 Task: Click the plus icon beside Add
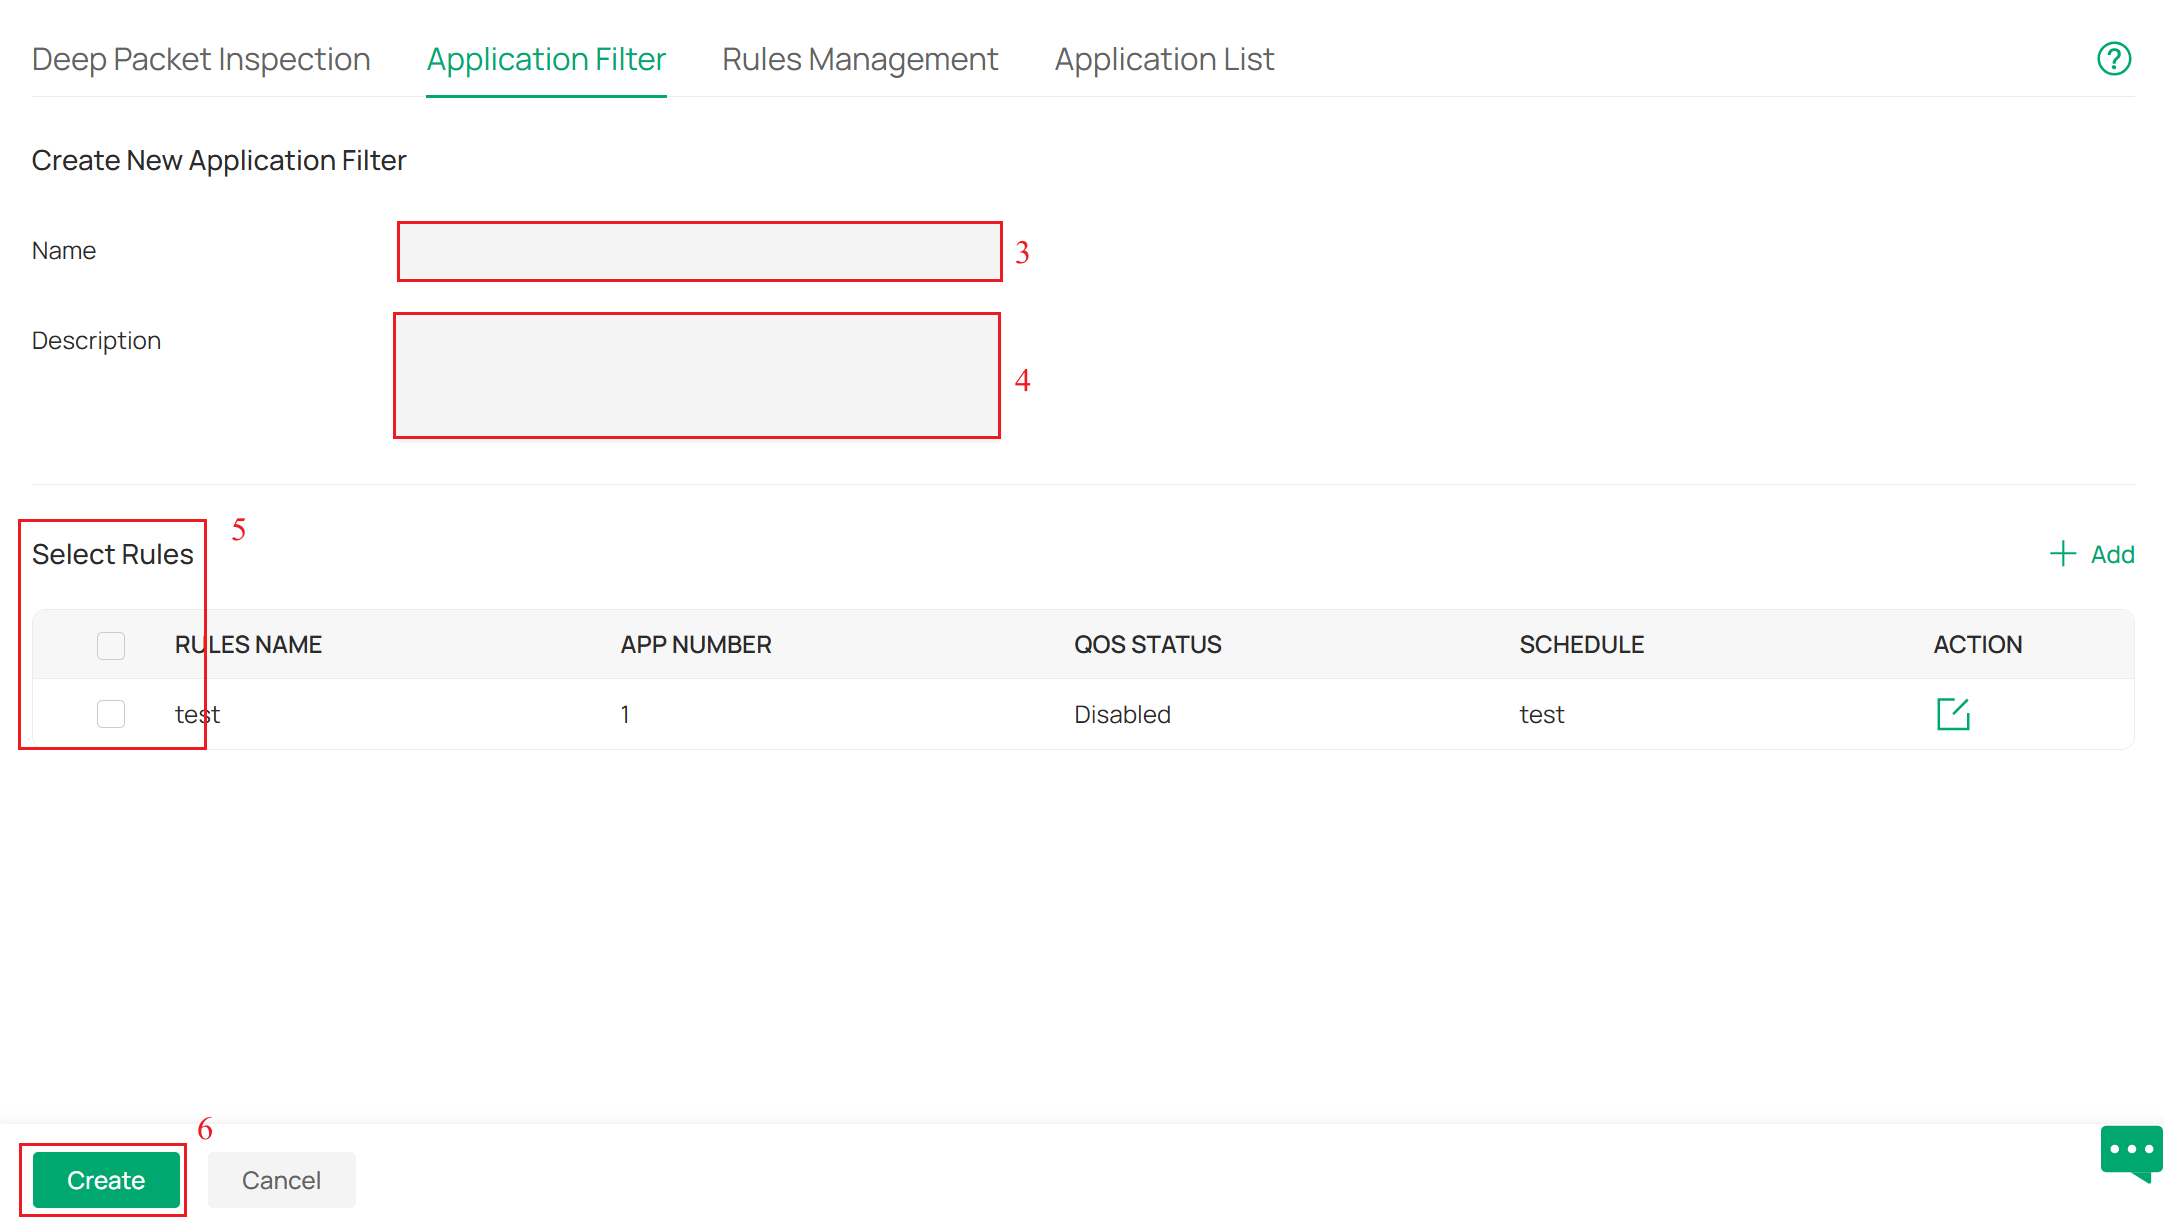click(x=2062, y=553)
